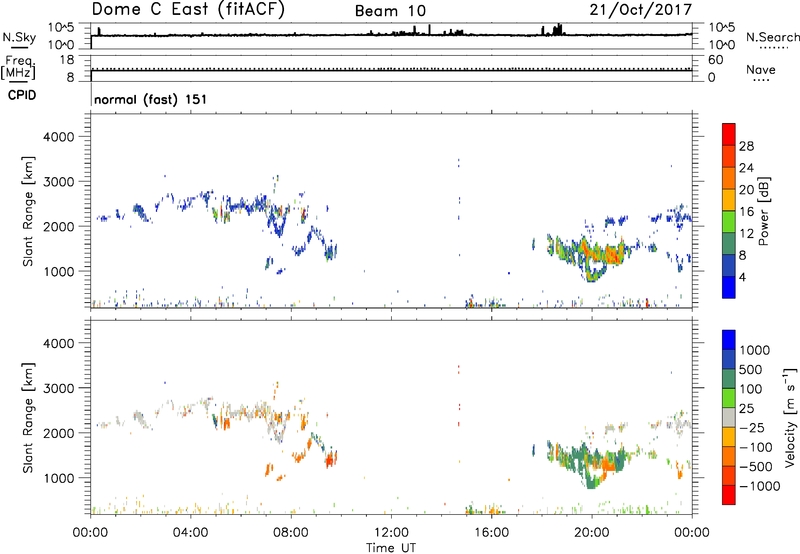Click the "CPID" row label
The image size is (800, 554).
(x=22, y=95)
